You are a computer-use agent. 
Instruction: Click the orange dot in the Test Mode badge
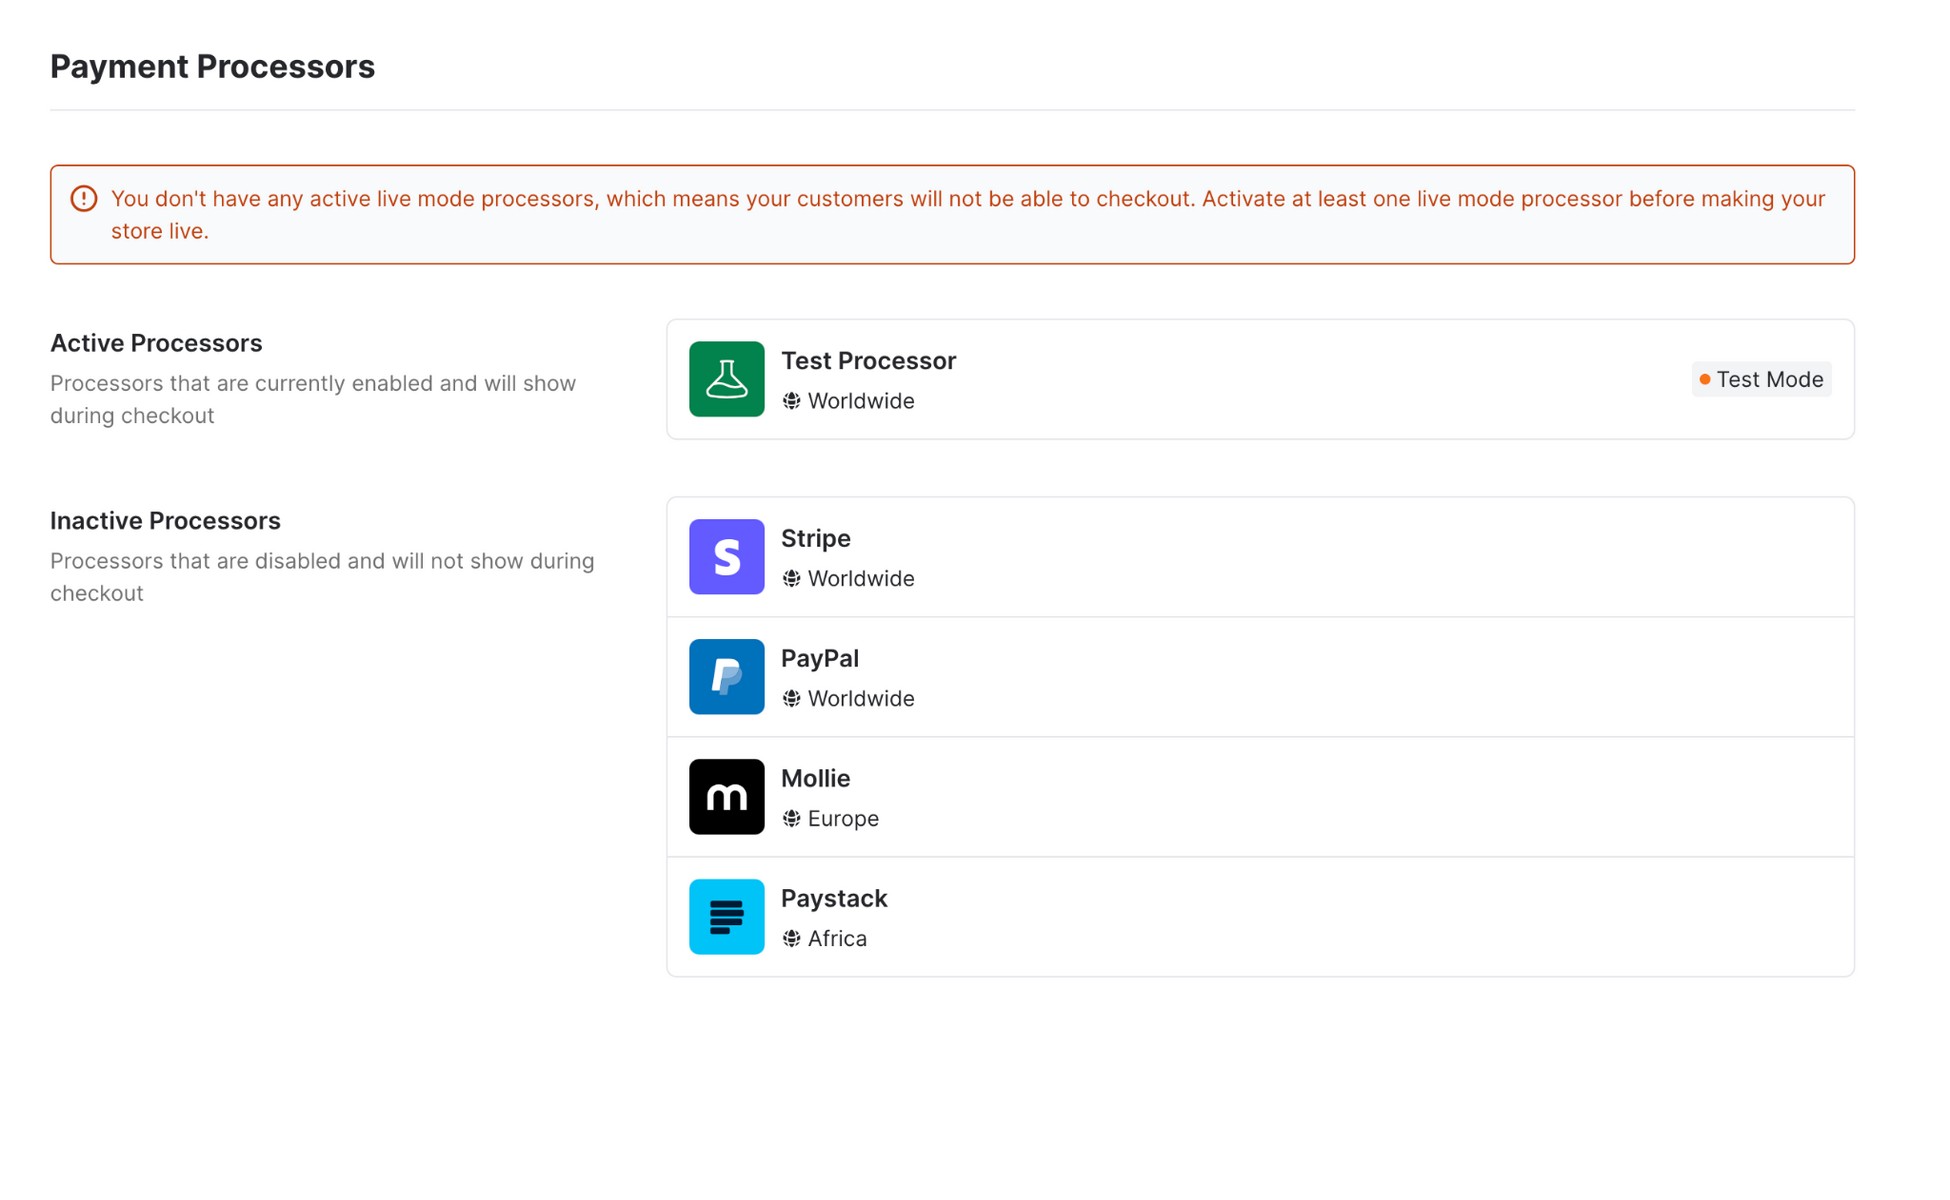(1705, 380)
